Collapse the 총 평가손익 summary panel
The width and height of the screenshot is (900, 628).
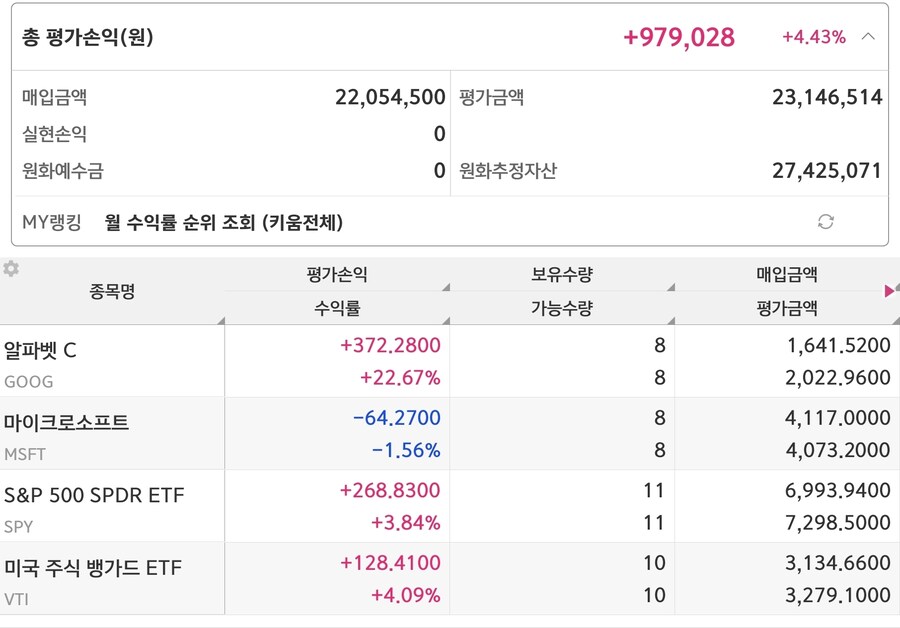[x=866, y=36]
